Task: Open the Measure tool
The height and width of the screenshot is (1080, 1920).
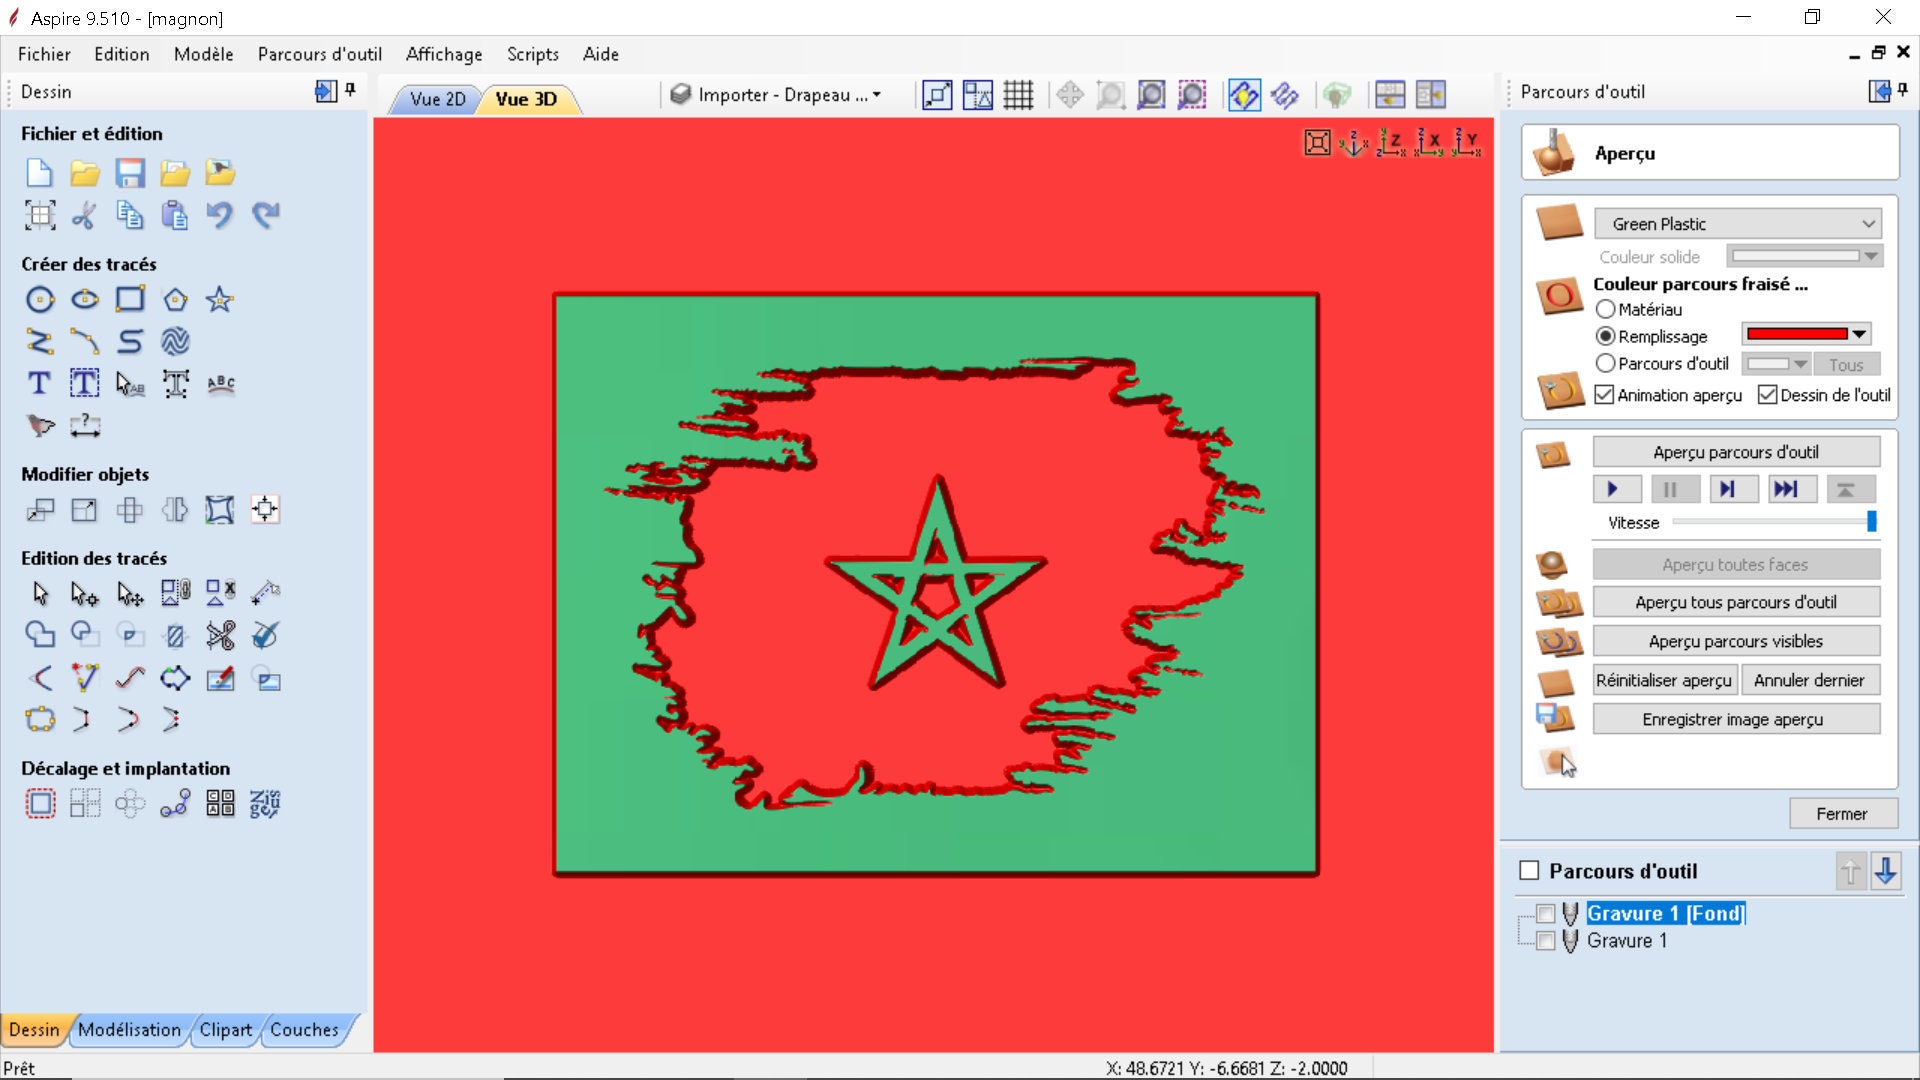Action: [x=87, y=427]
